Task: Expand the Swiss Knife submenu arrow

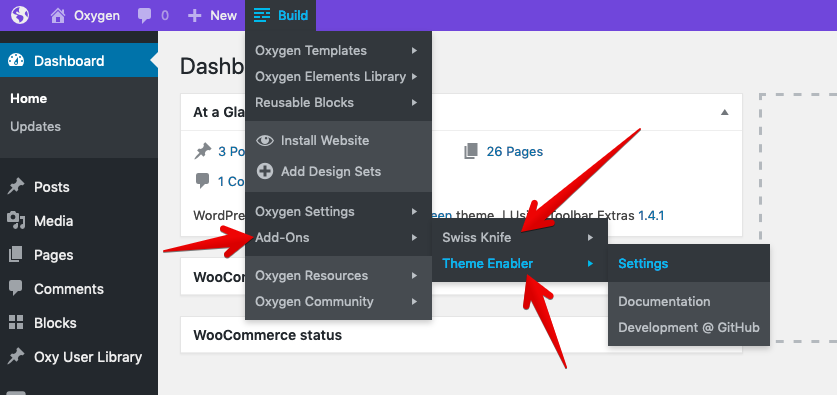Action: (x=590, y=238)
